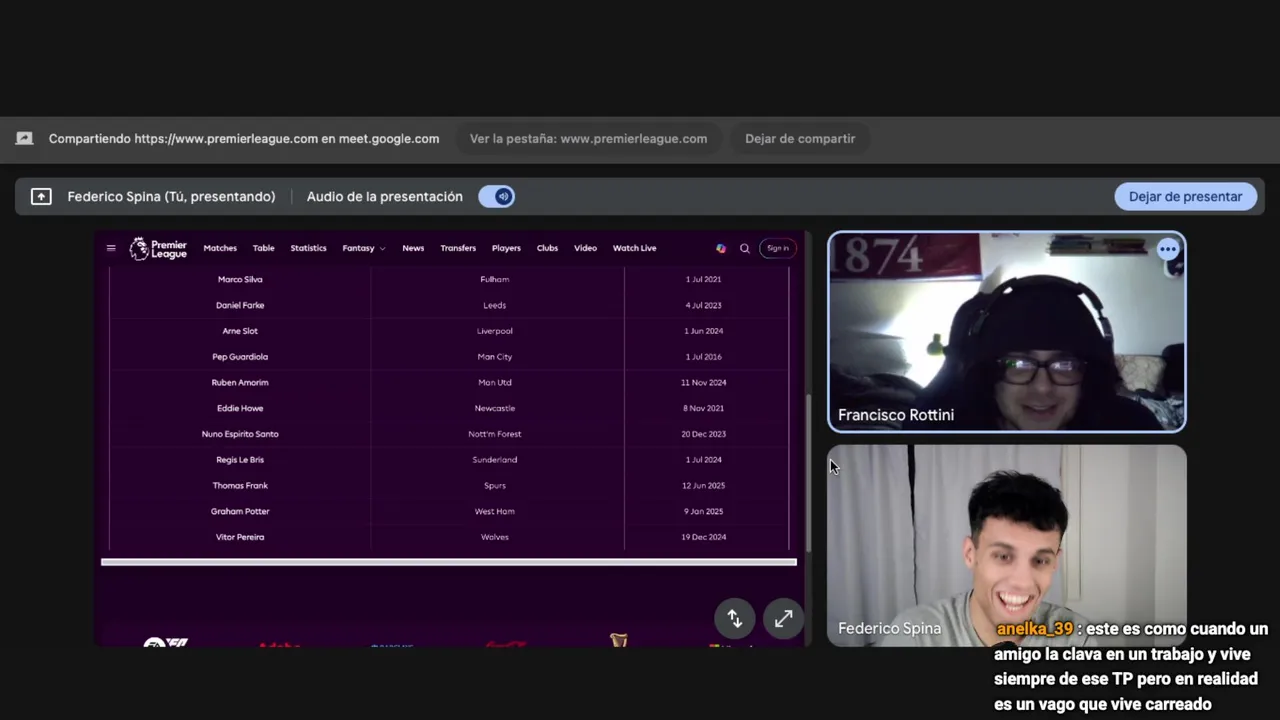Image resolution: width=1280 pixels, height=720 pixels.
Task: Go to the Table page
Action: [x=263, y=248]
